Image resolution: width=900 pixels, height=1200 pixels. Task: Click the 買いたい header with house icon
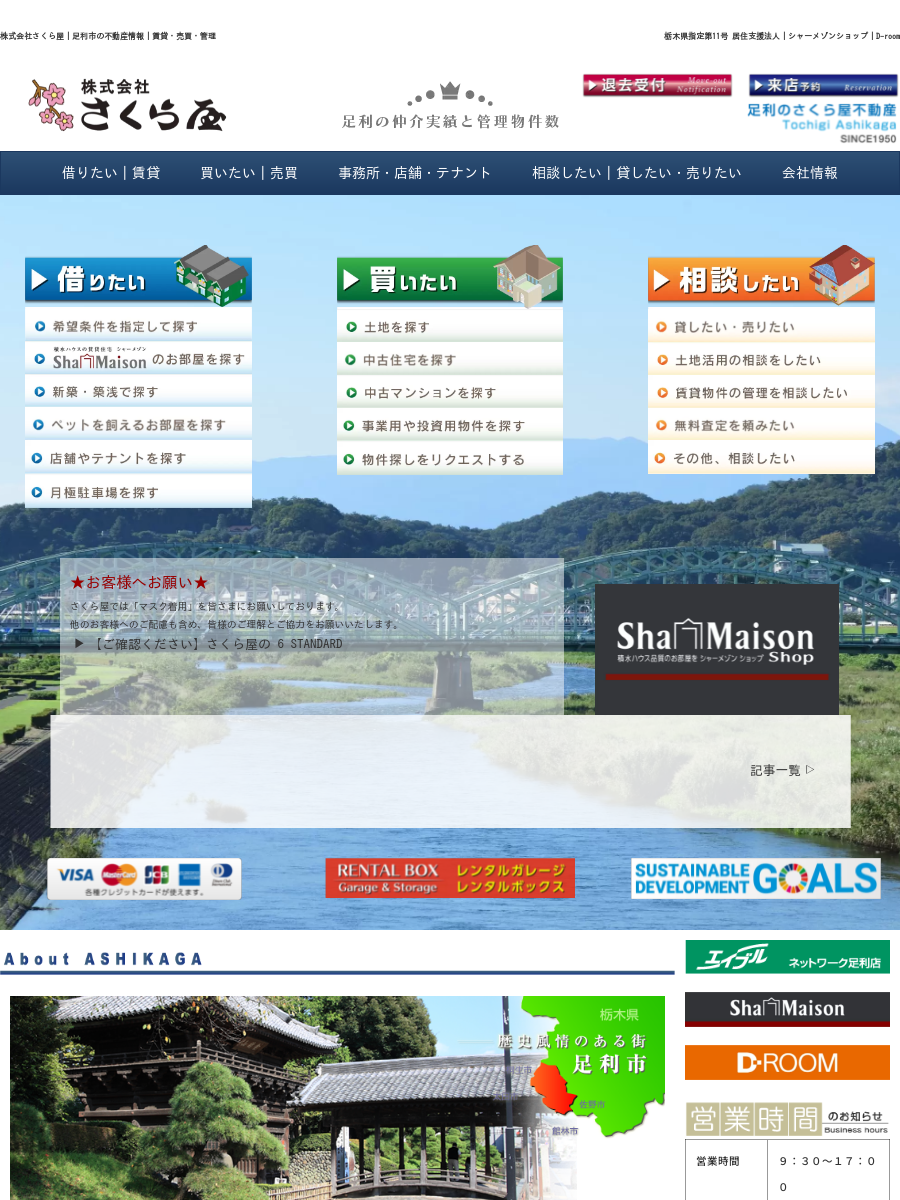450,274
